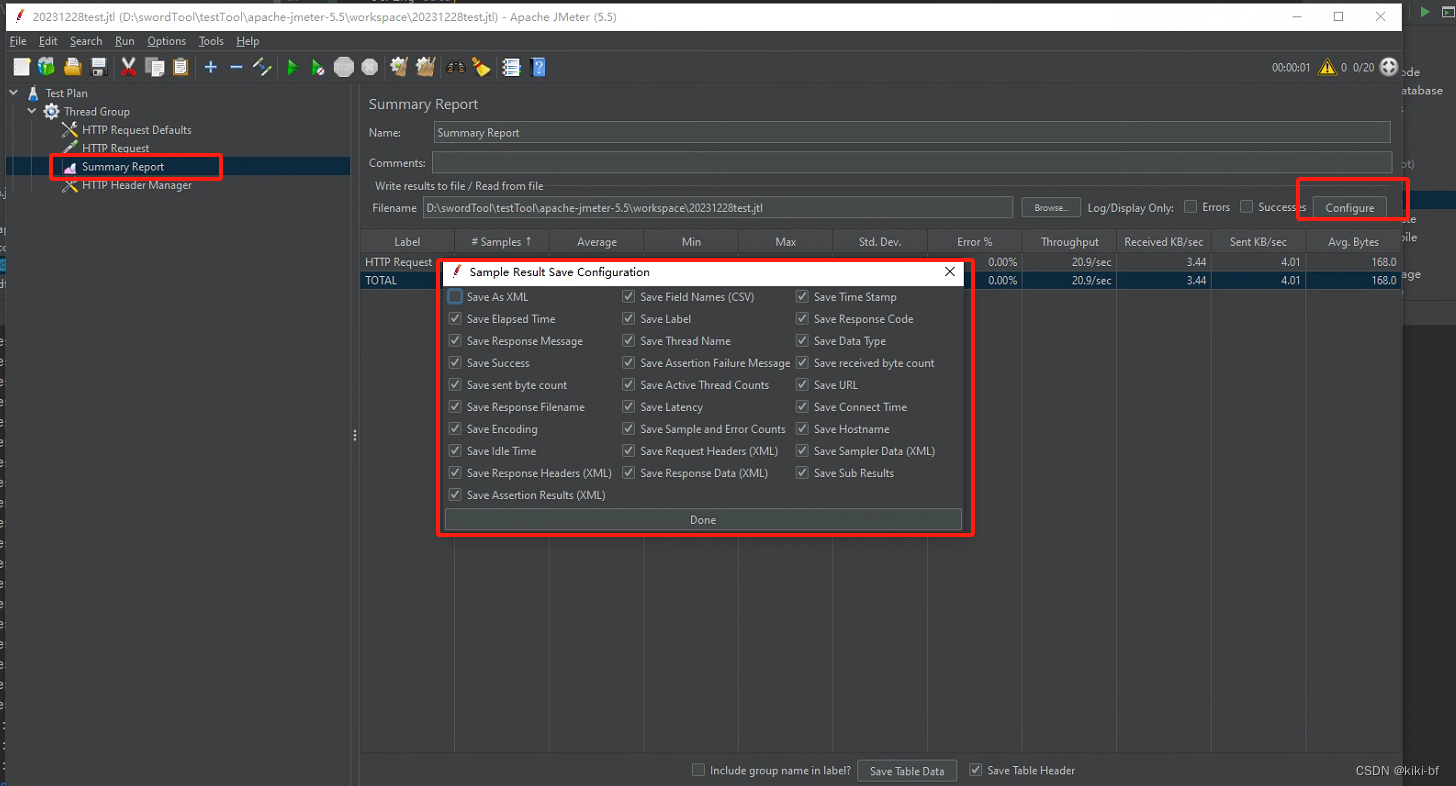Uncheck Save Response Data (XML)
This screenshot has width=1456, height=786.
pyautogui.click(x=629, y=473)
